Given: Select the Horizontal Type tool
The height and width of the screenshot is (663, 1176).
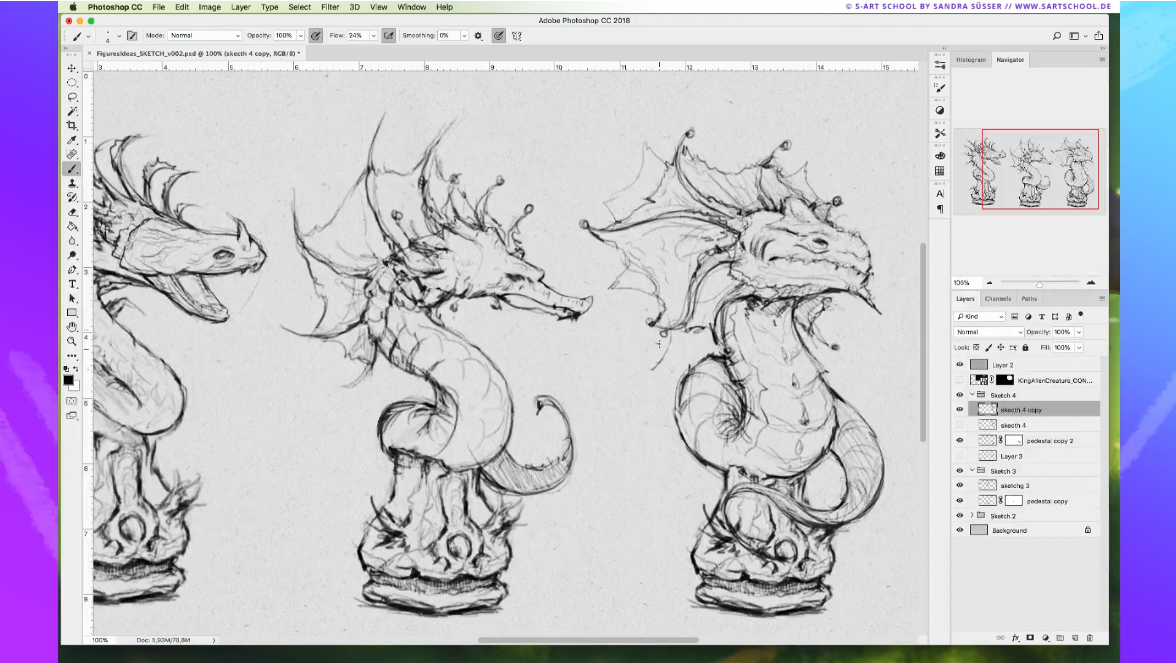Looking at the screenshot, I should (x=72, y=284).
